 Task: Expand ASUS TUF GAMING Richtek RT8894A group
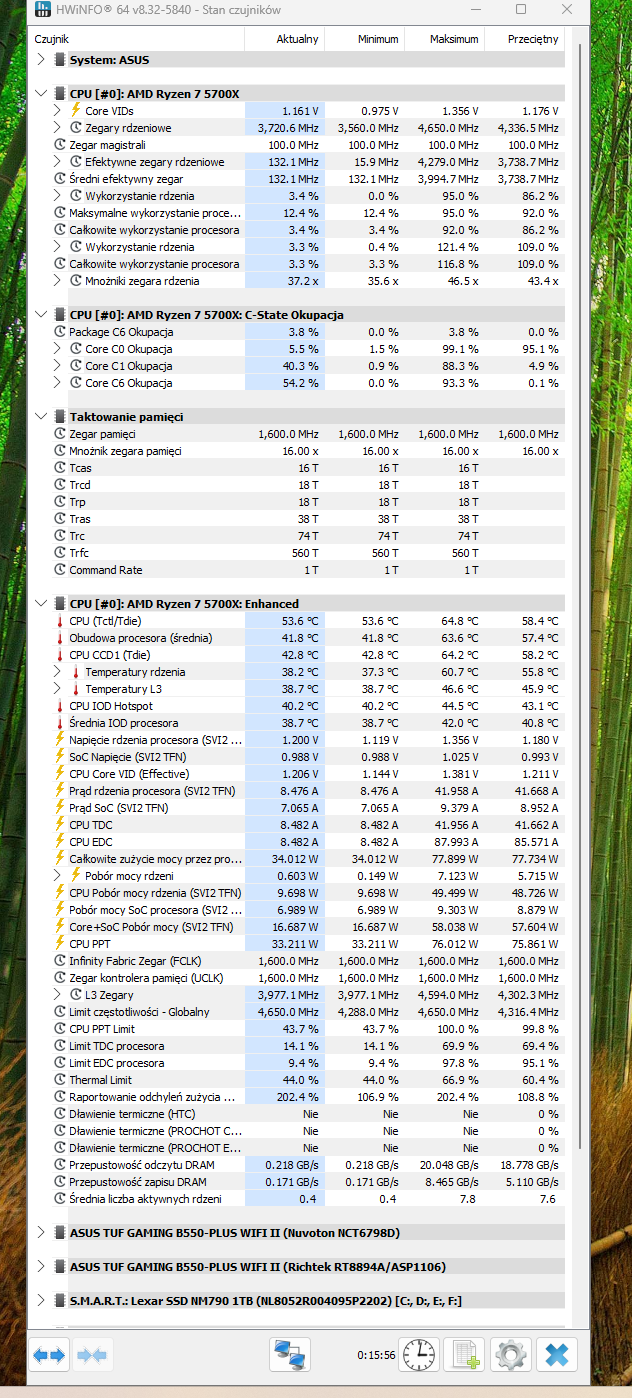tap(41, 1267)
